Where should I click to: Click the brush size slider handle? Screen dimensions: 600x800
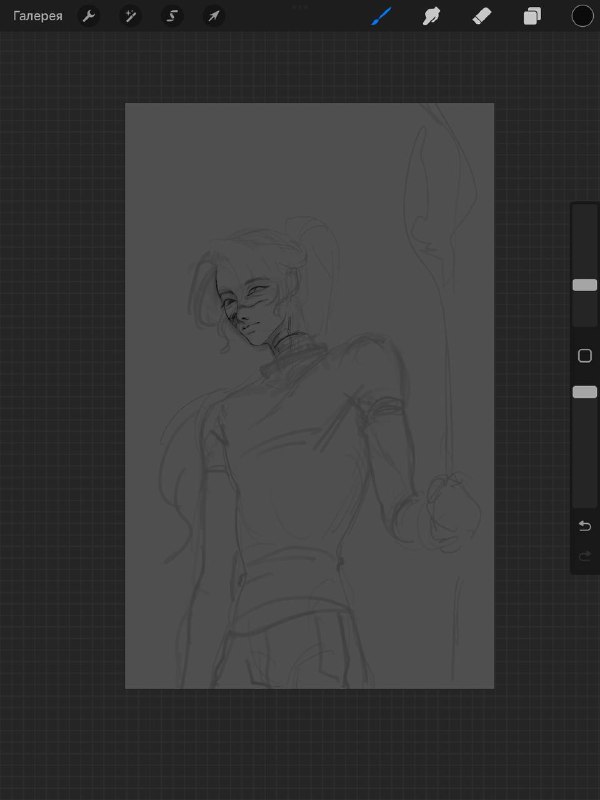(x=585, y=285)
